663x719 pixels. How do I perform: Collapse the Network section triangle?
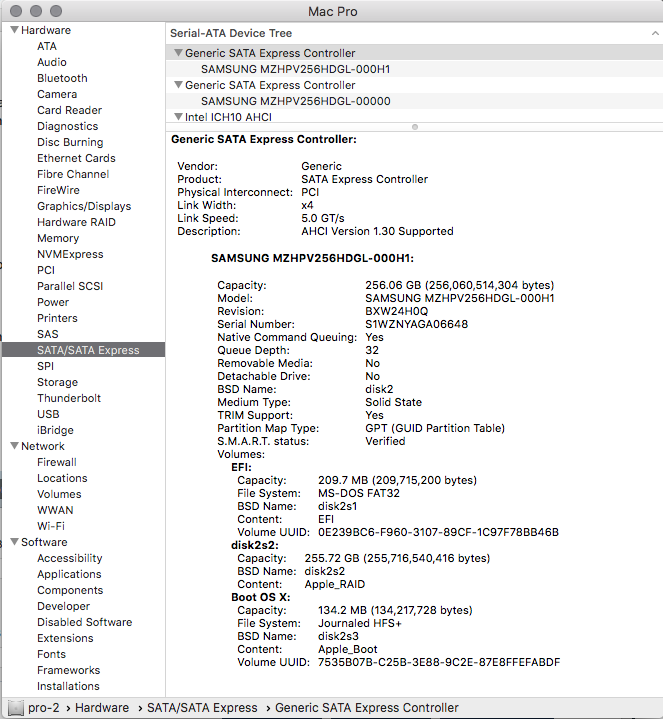(15, 446)
